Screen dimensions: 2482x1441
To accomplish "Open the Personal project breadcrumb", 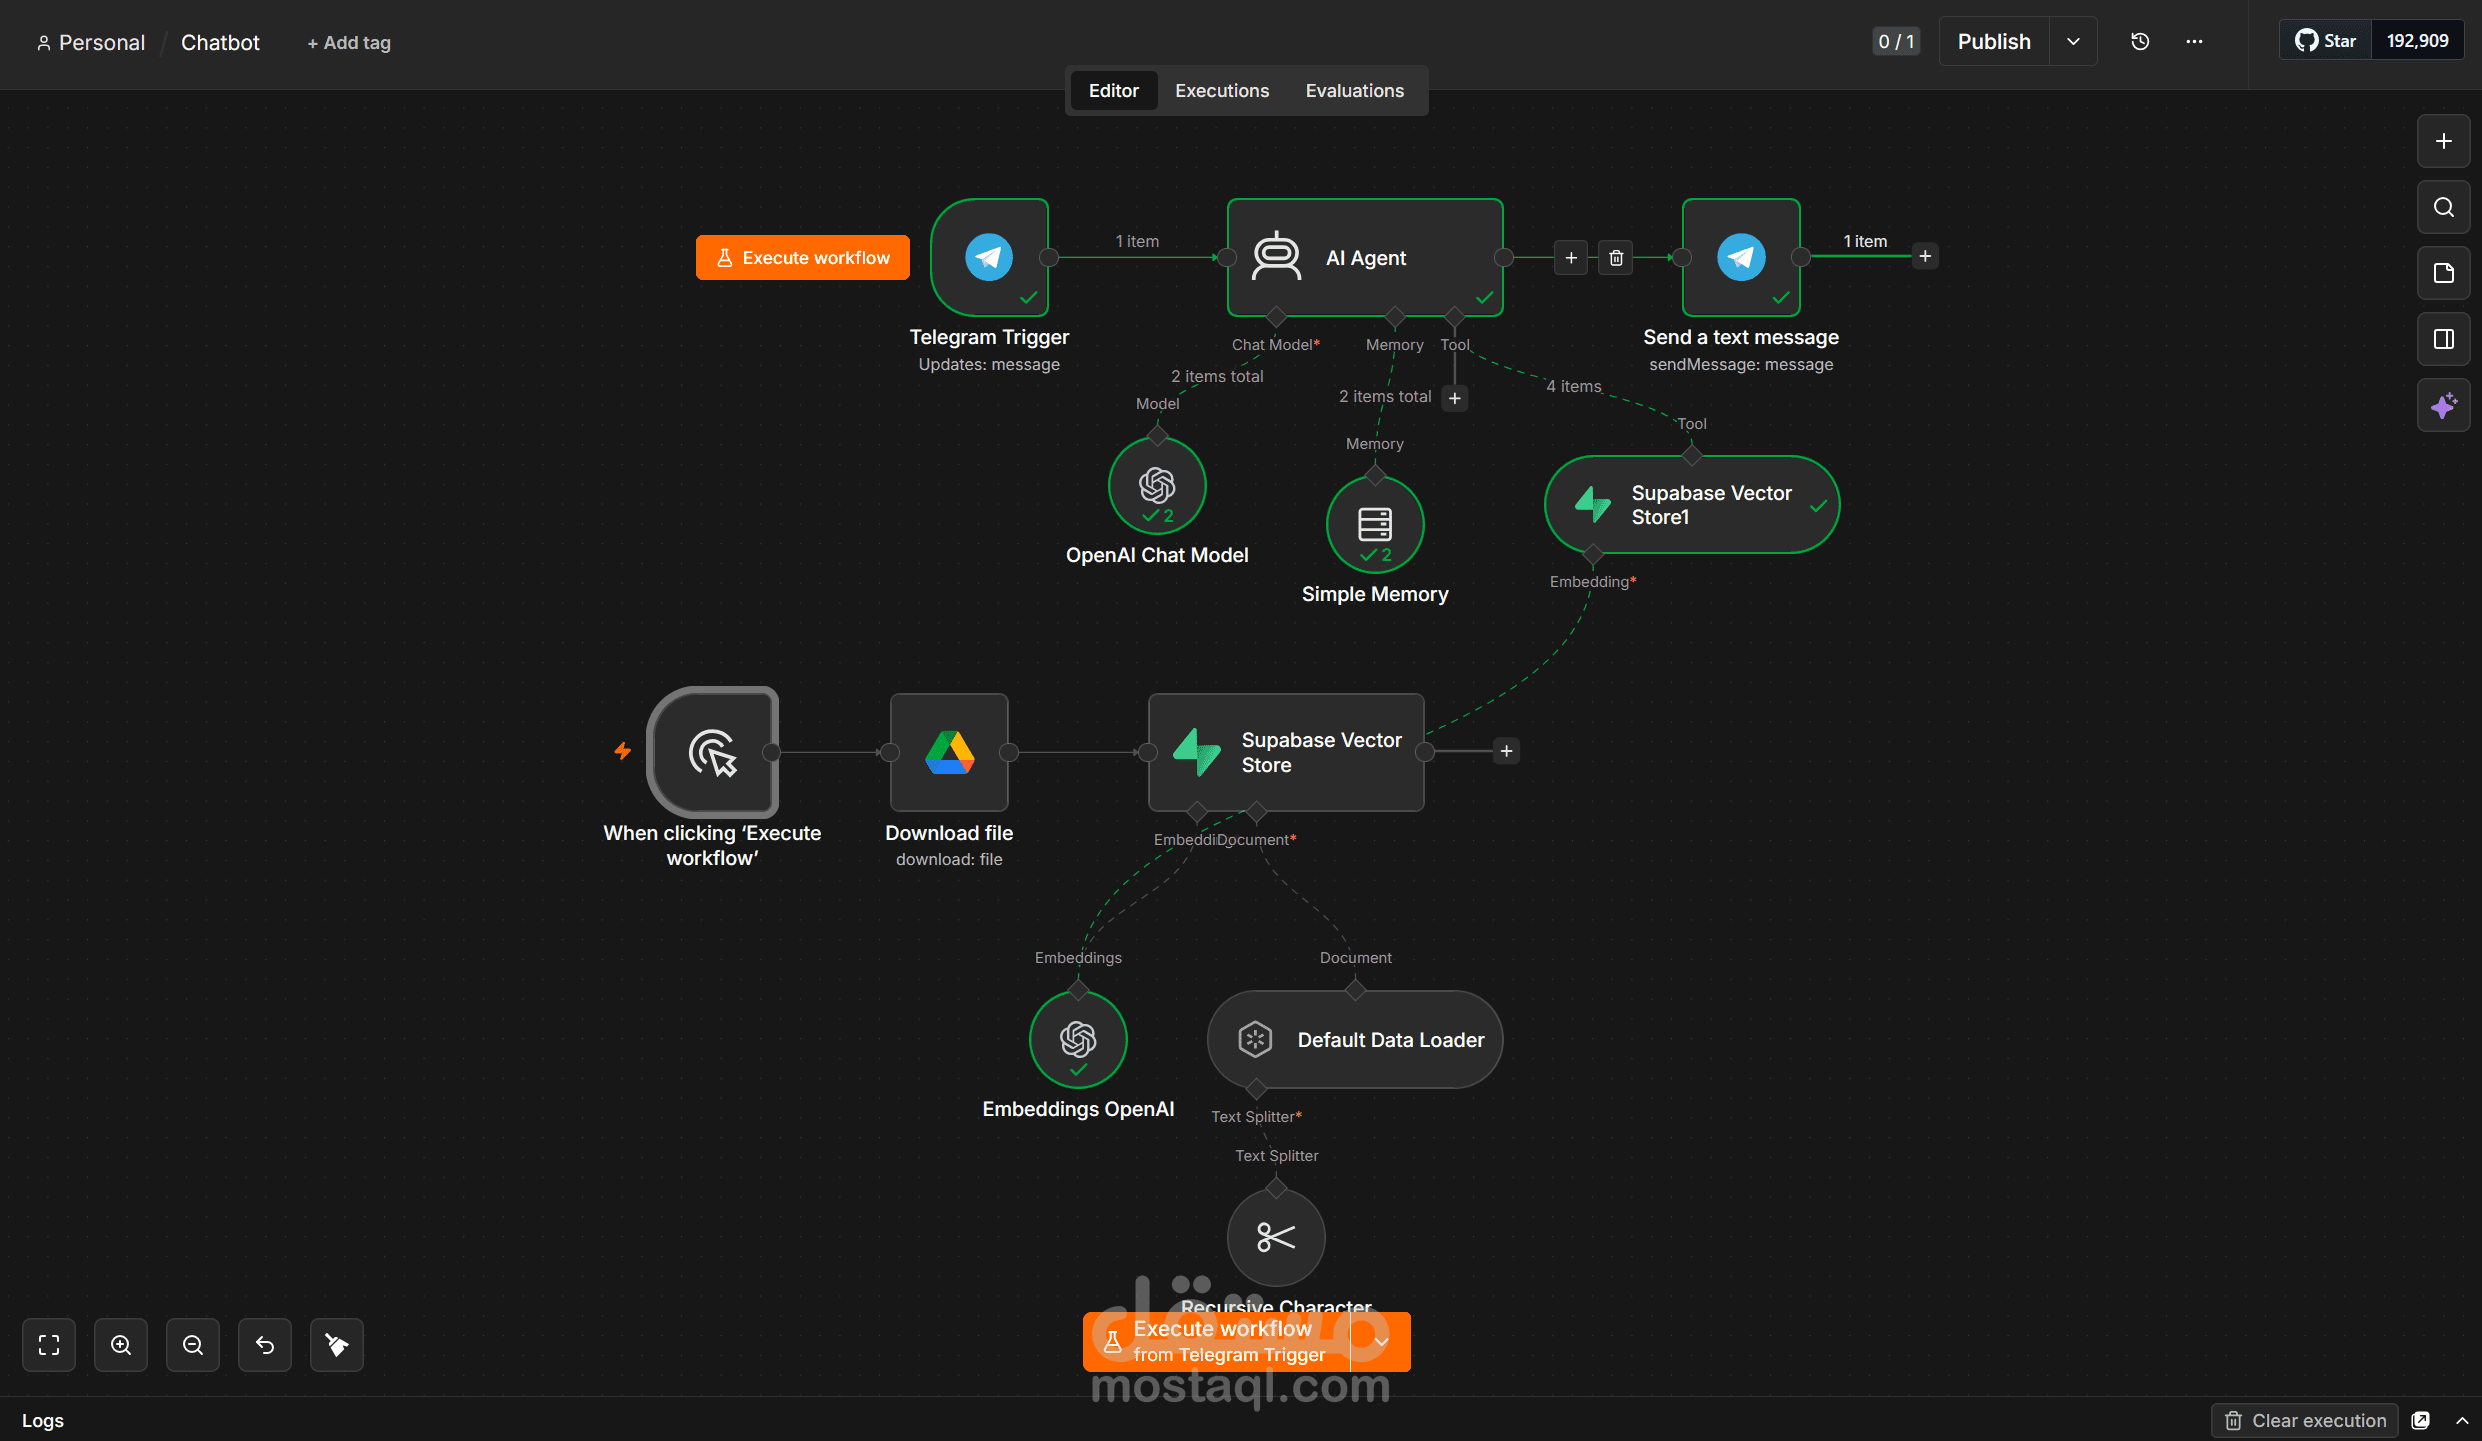I will point(91,43).
